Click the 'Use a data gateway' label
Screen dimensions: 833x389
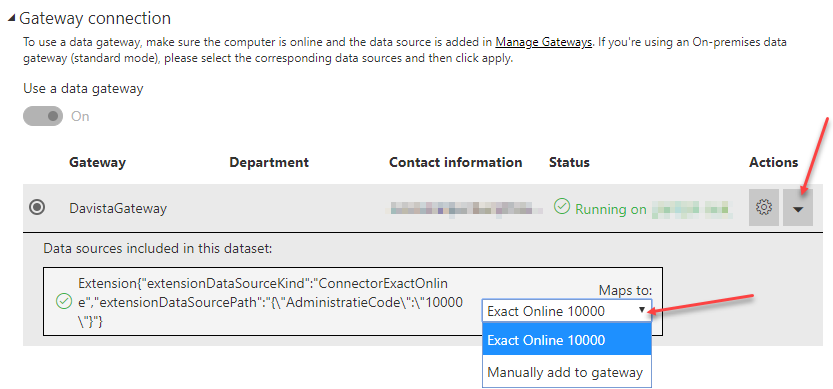[x=83, y=89]
